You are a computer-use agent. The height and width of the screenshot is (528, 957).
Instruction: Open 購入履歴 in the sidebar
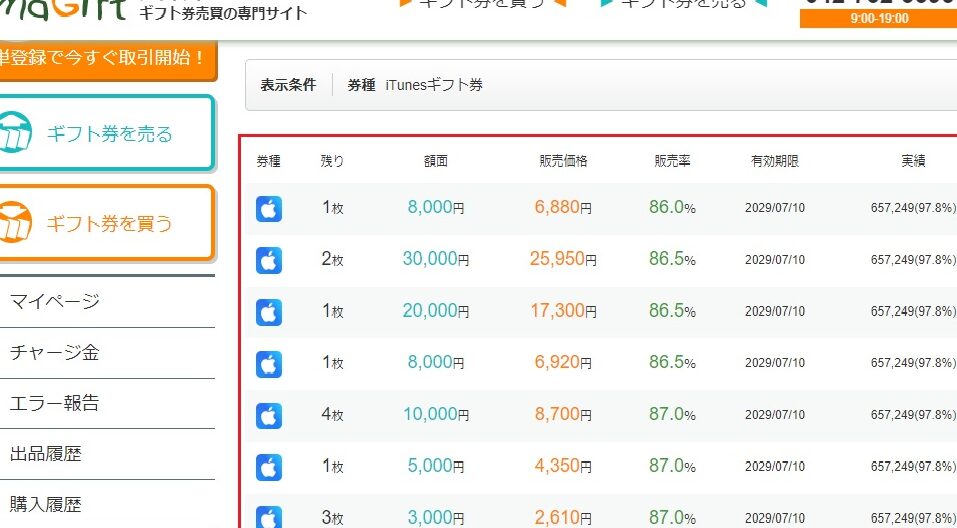coord(46,505)
